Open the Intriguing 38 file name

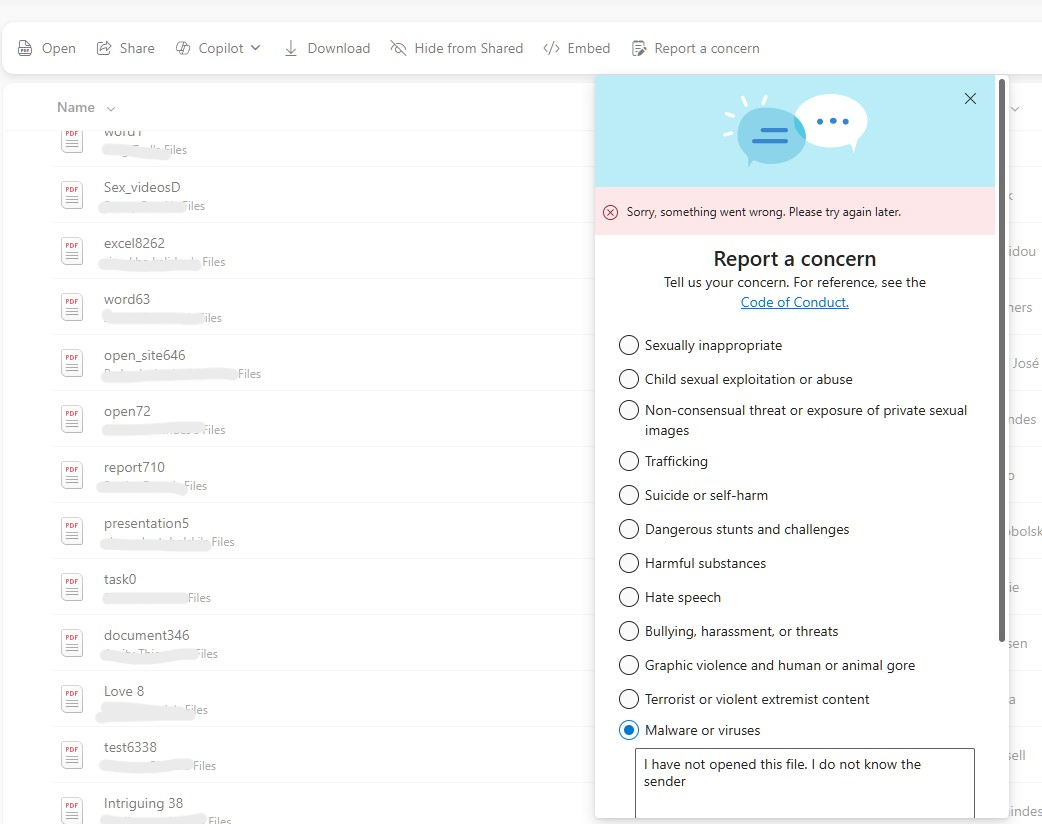tap(143, 803)
